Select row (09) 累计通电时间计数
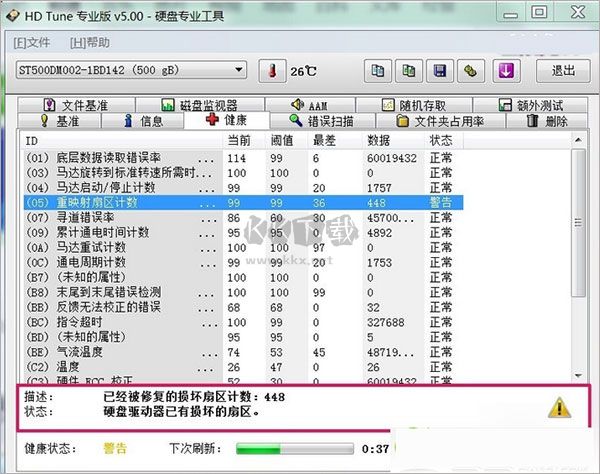The height and width of the screenshot is (474, 600). point(243,232)
